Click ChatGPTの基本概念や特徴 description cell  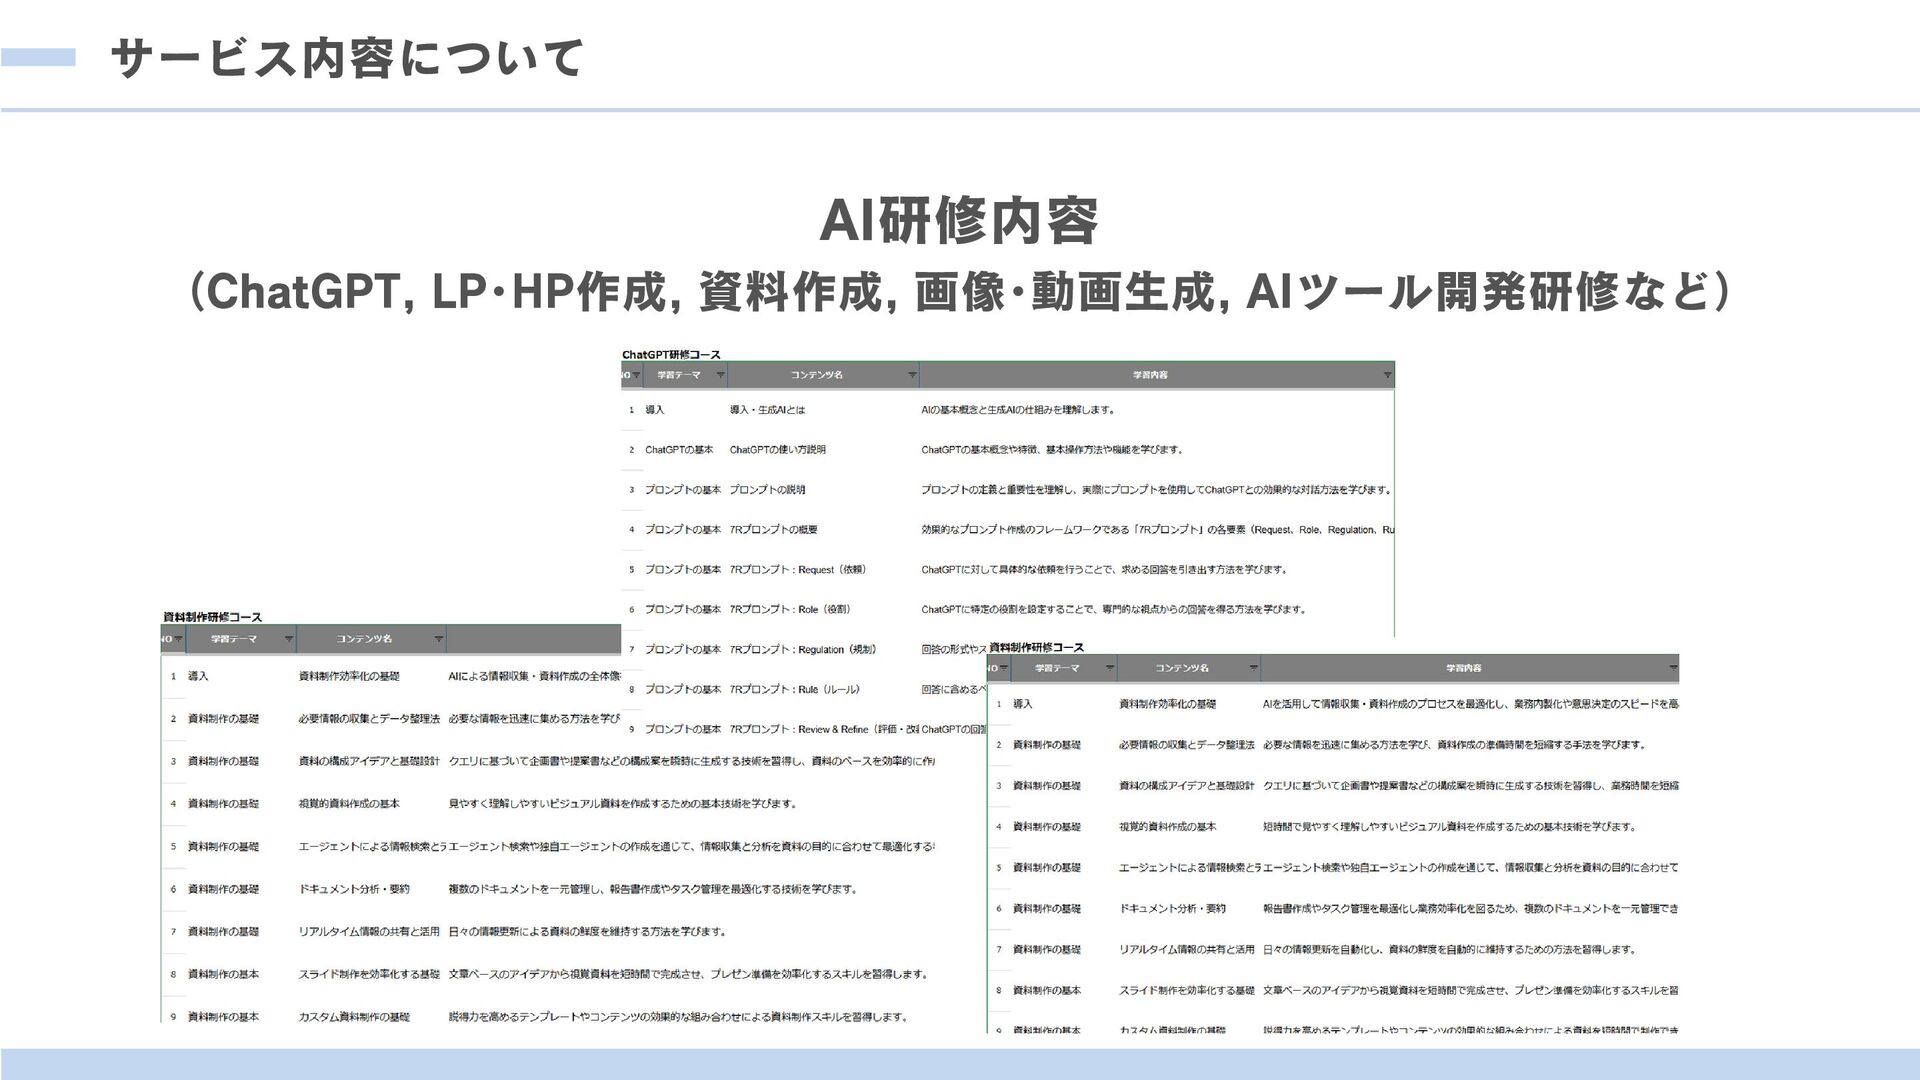coord(1052,450)
